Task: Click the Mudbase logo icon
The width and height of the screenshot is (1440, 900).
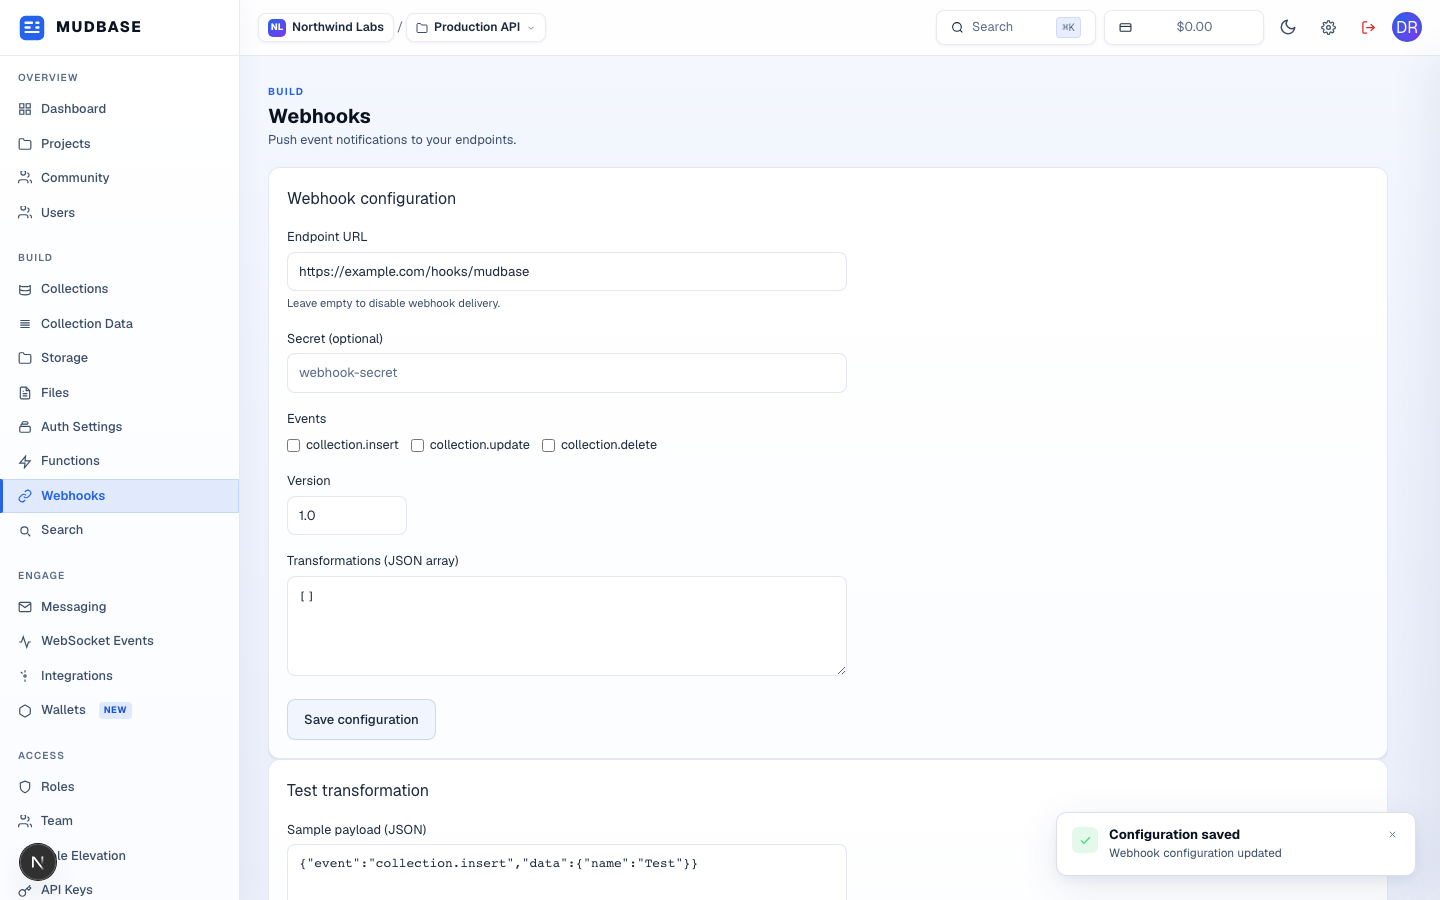Action: [x=32, y=27]
